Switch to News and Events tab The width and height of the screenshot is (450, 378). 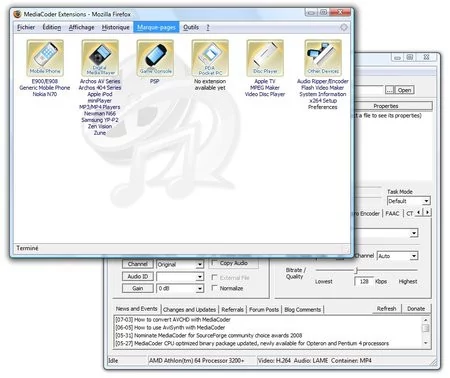coord(136,309)
